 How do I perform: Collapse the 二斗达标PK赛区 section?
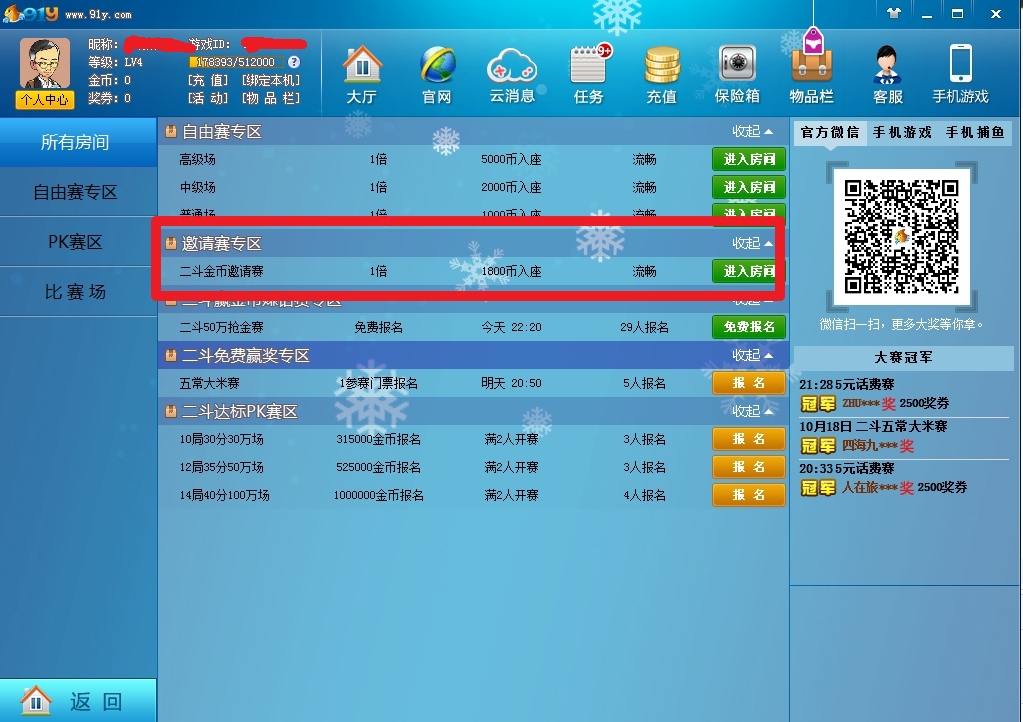752,411
